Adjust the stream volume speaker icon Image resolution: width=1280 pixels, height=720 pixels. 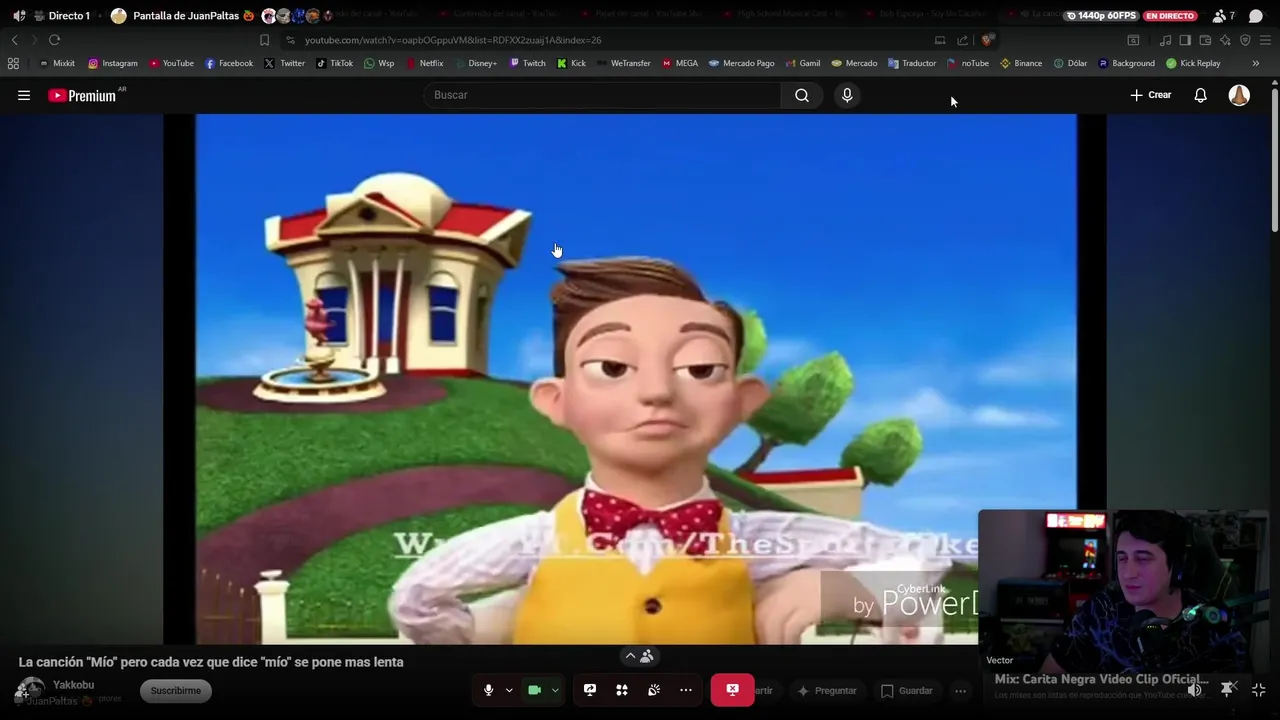[x=1194, y=690]
